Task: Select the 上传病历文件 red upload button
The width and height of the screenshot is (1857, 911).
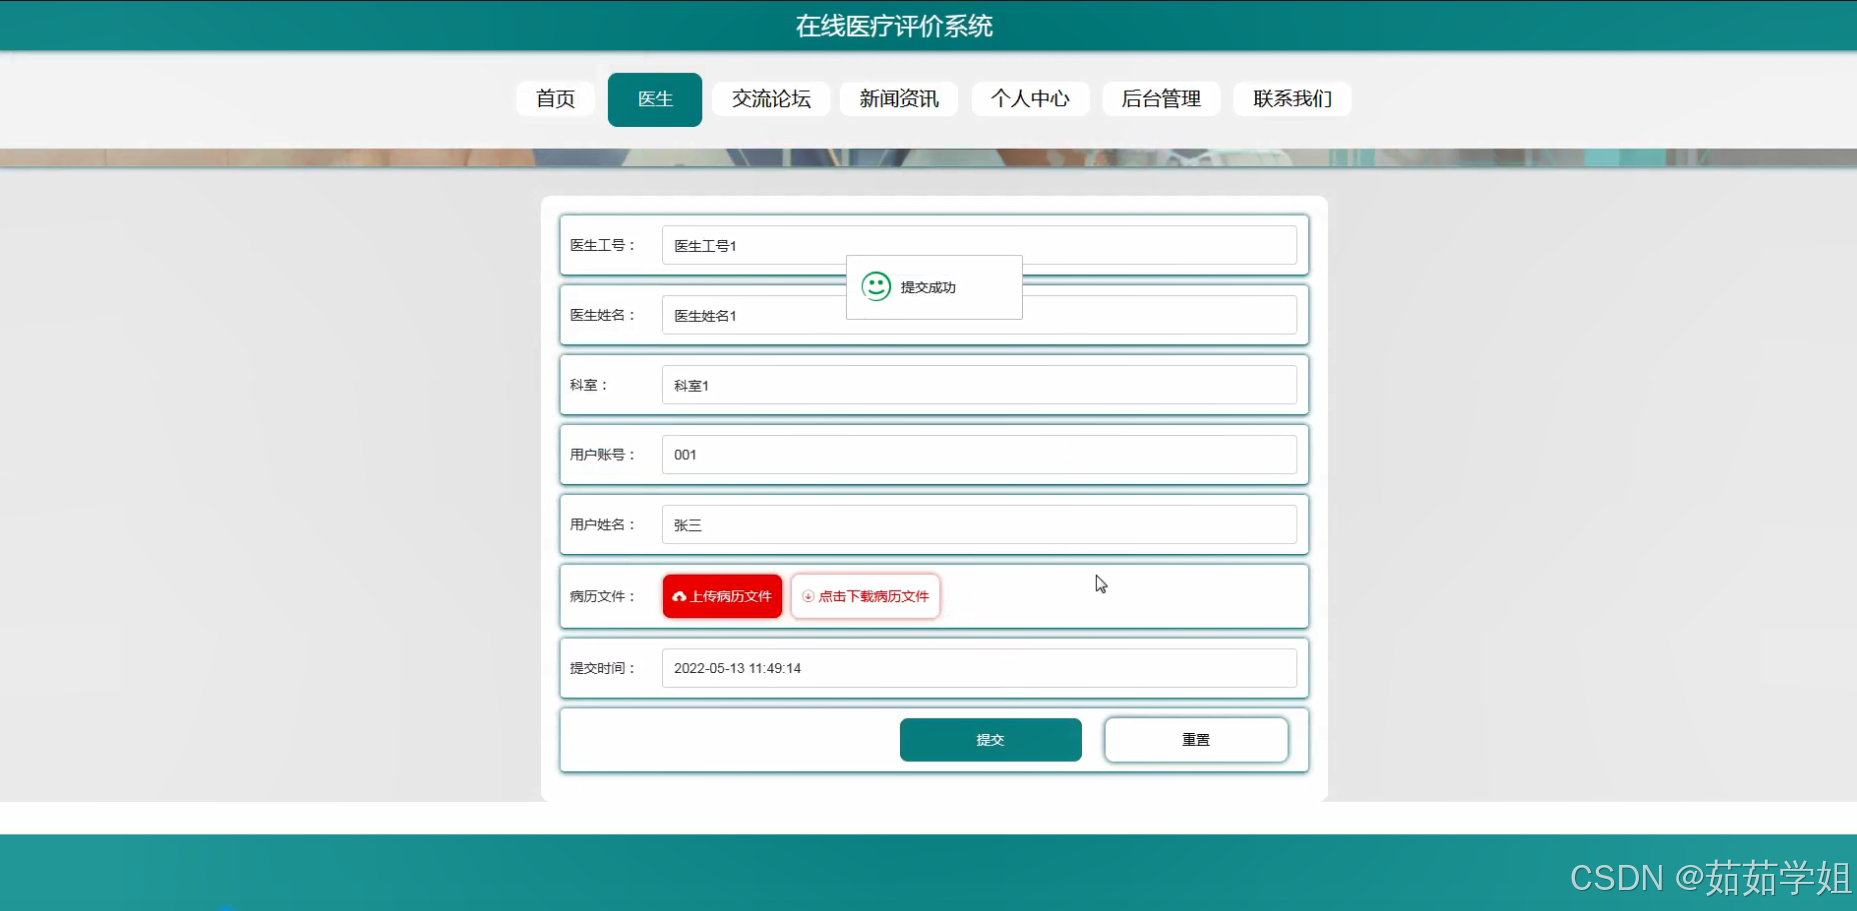Action: coord(721,596)
